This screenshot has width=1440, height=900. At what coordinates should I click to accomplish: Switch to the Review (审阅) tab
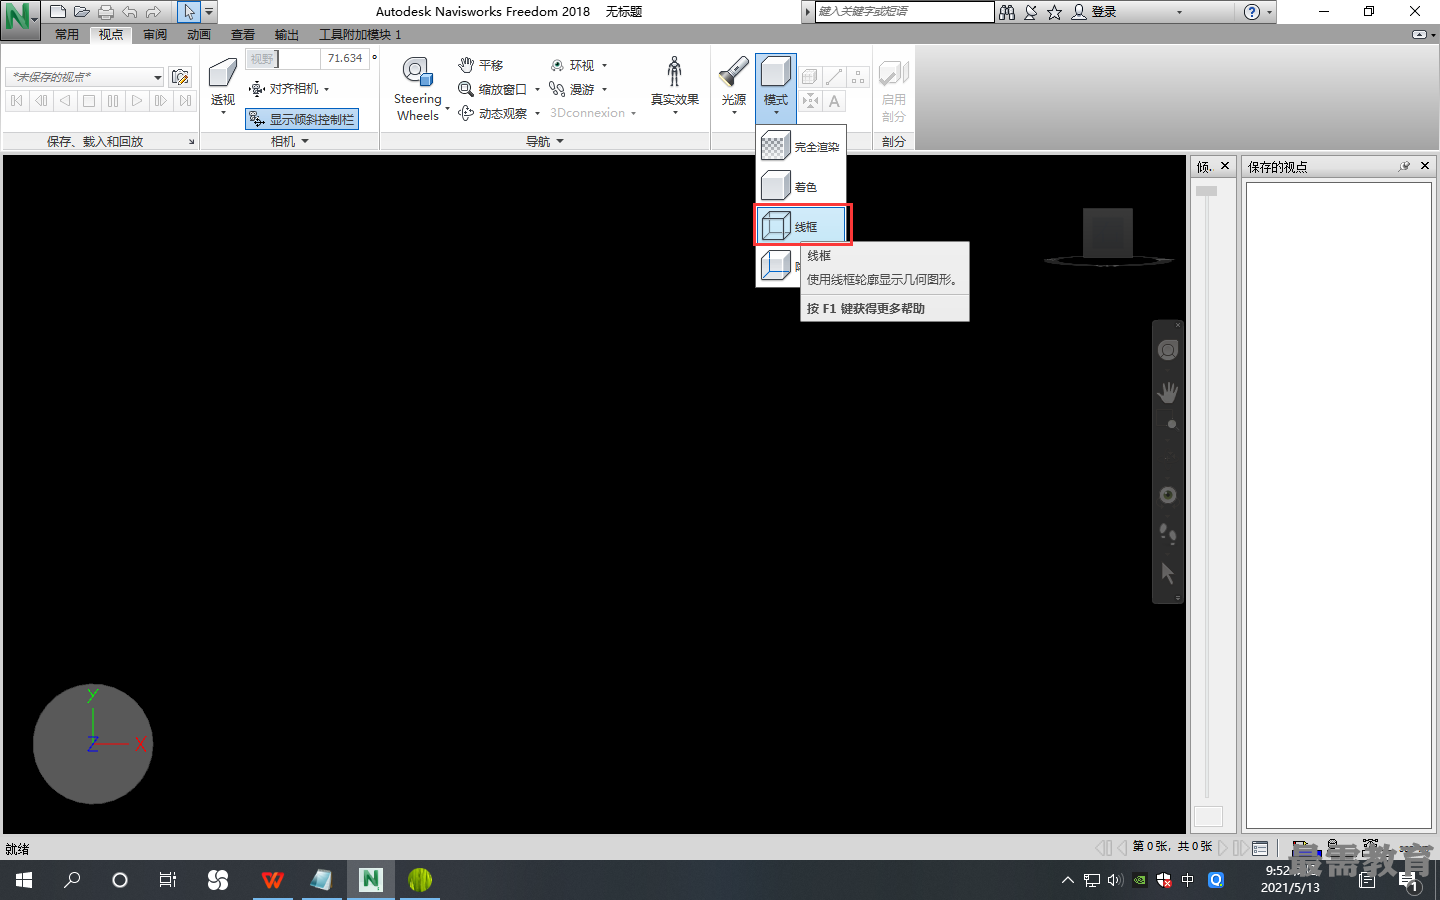click(x=155, y=34)
